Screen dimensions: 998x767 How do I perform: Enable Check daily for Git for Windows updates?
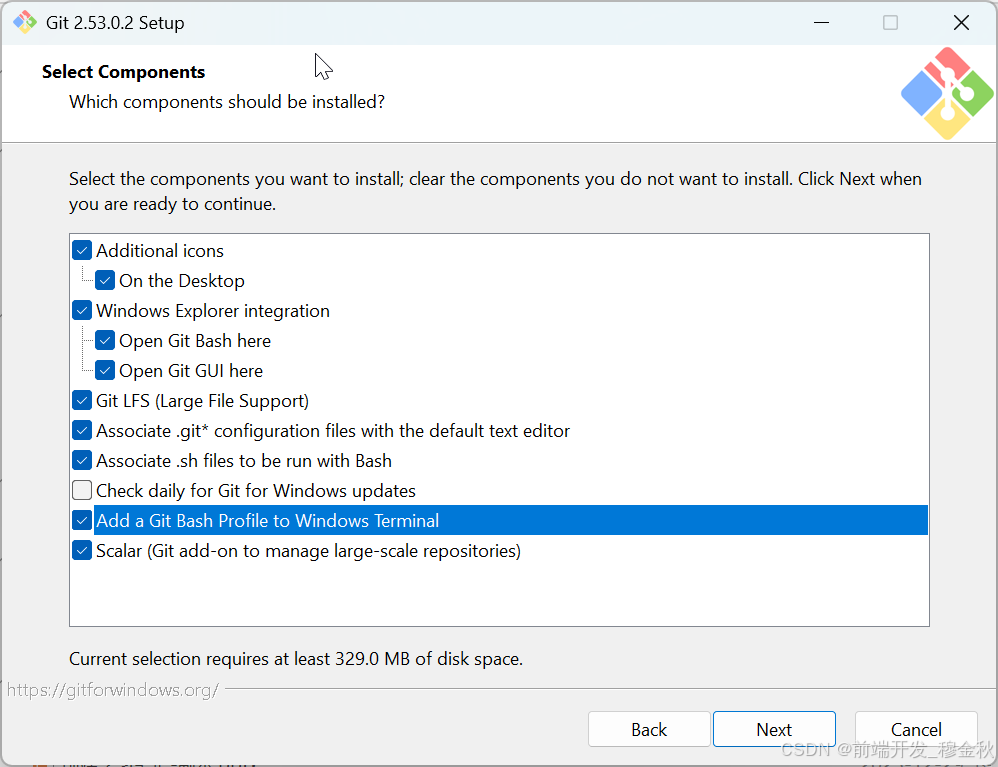(x=82, y=490)
